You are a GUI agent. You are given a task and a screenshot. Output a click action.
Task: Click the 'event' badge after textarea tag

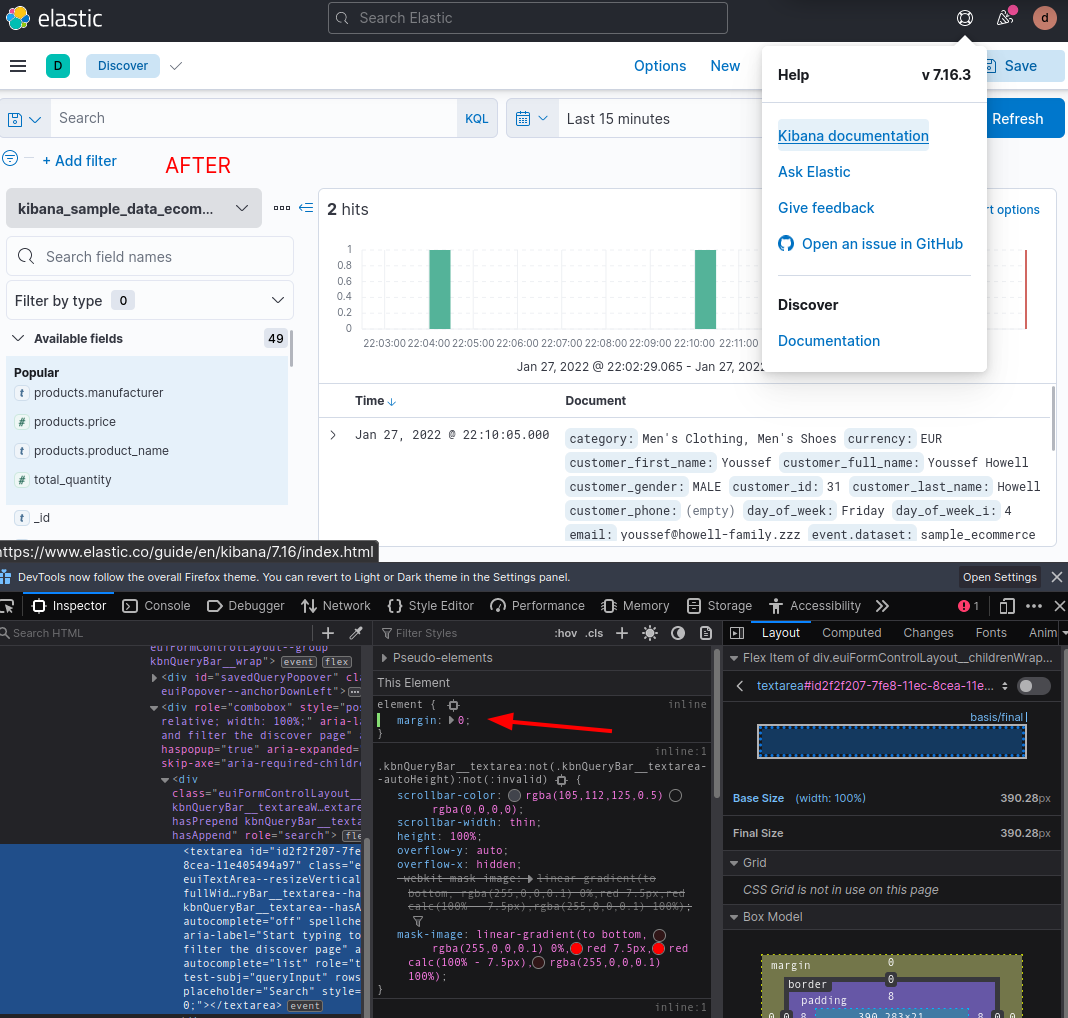point(304,1006)
